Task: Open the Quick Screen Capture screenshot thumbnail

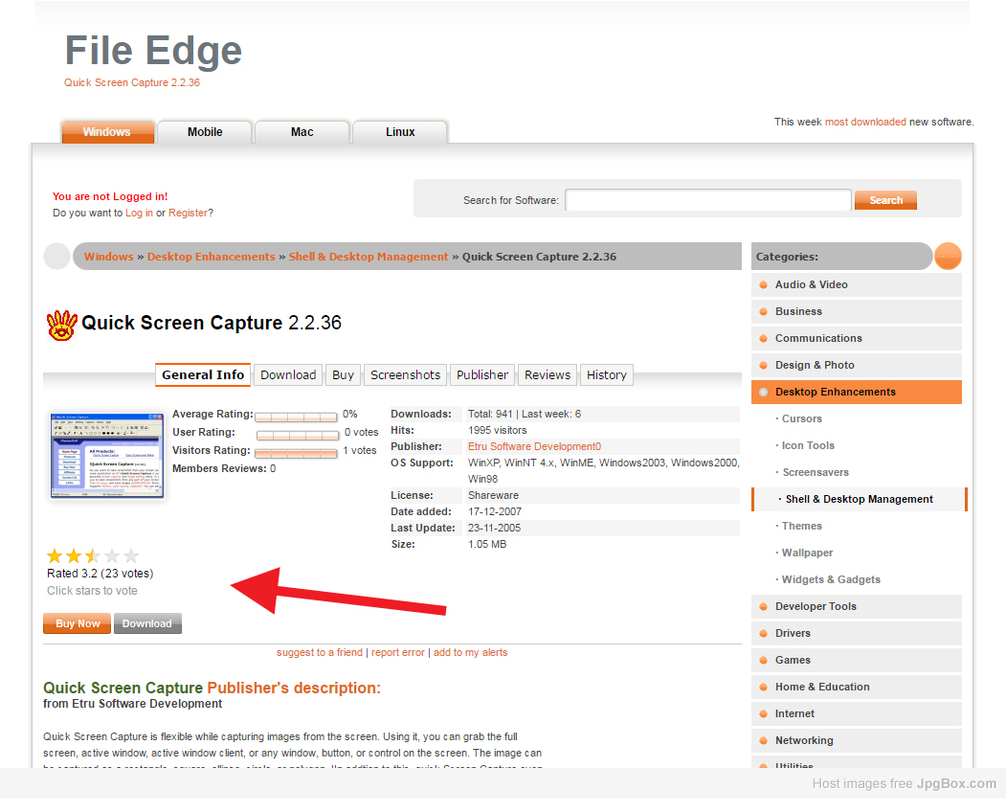Action: 107,455
